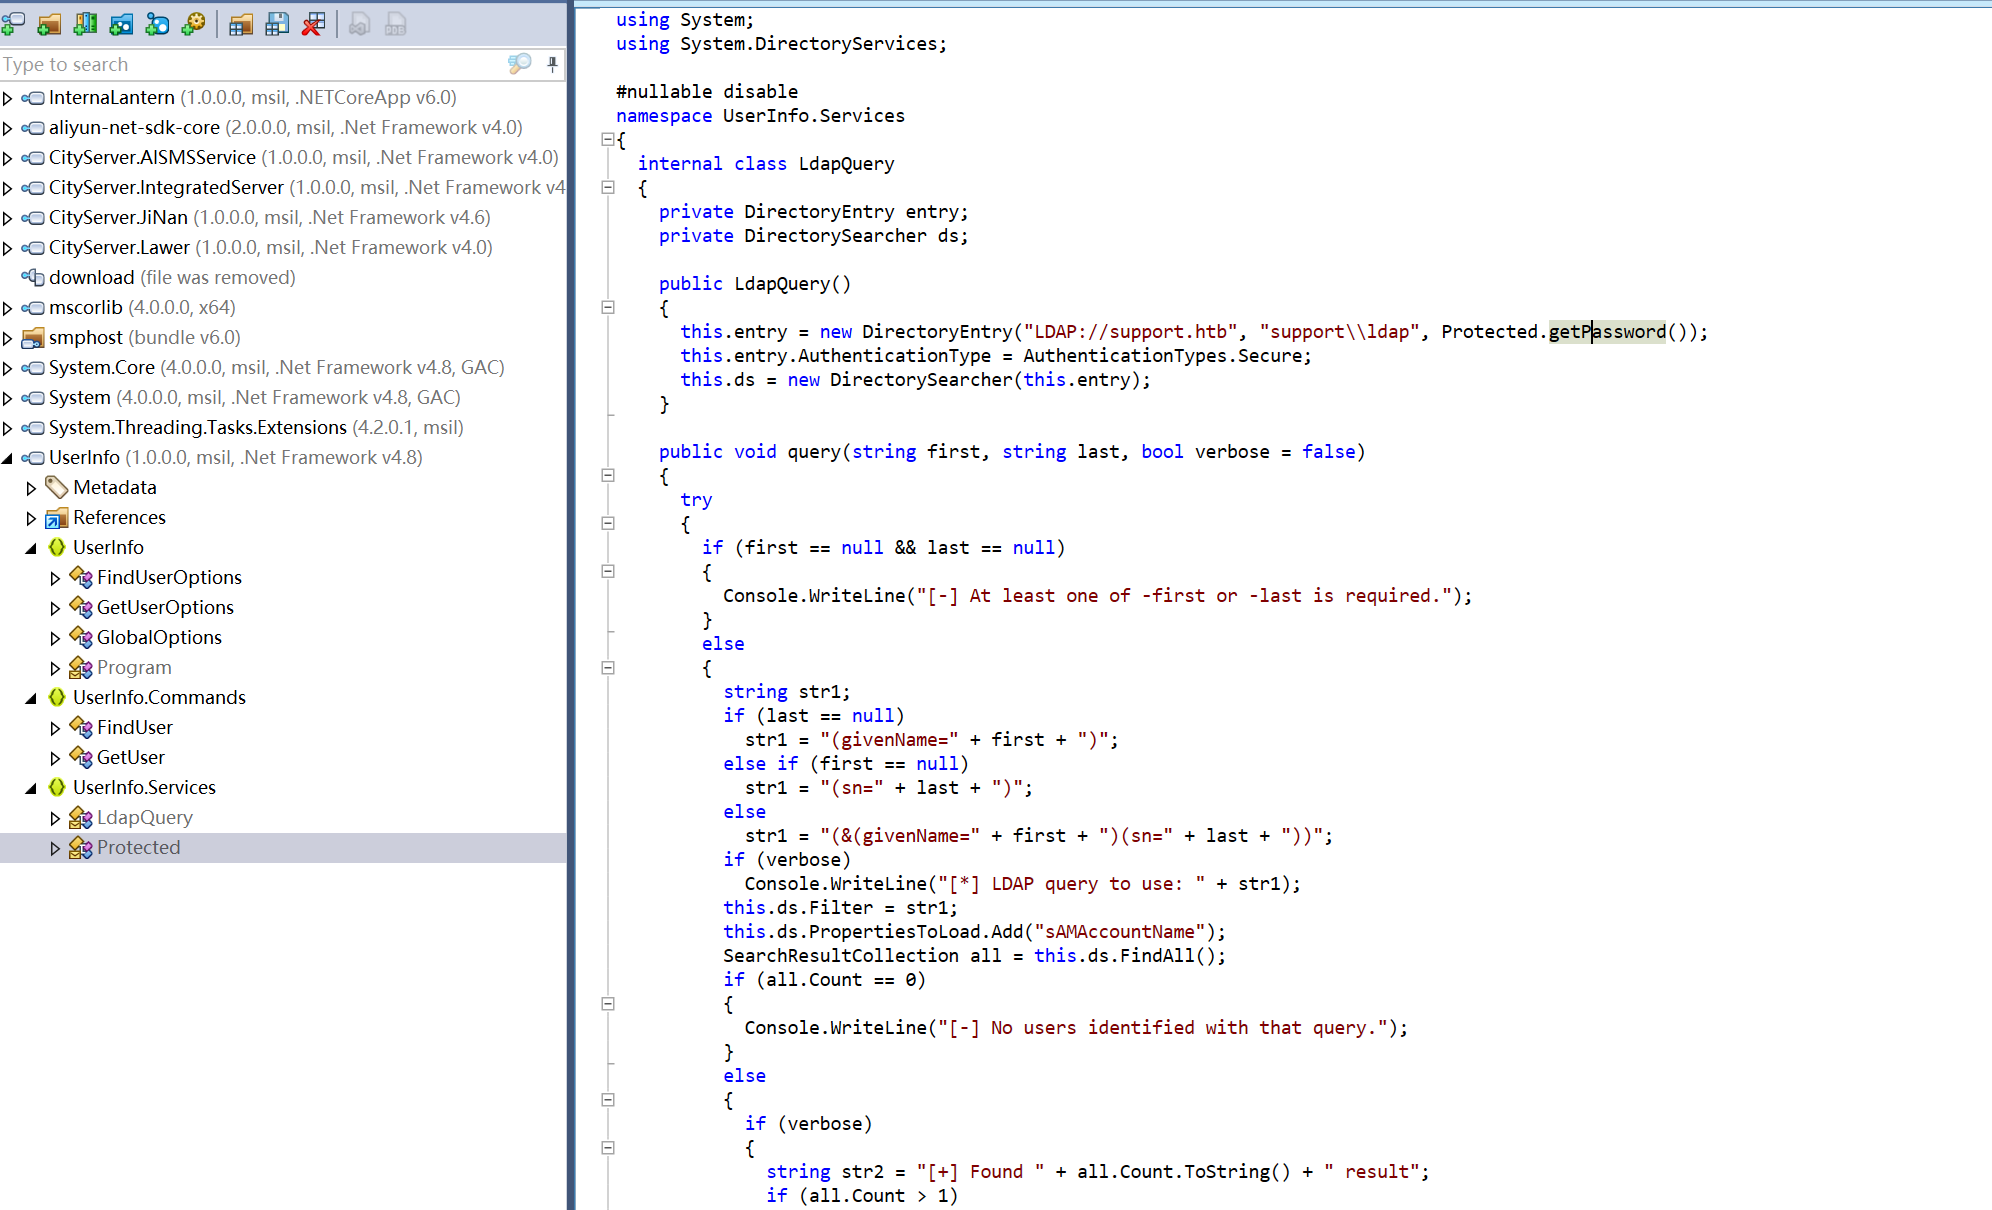
Task: Collapse the try block in the code gutter
Action: click(607, 523)
